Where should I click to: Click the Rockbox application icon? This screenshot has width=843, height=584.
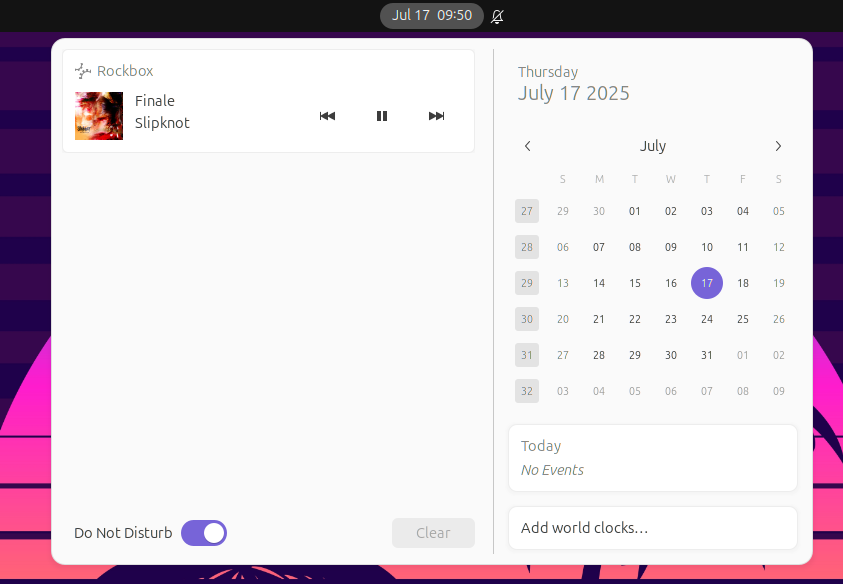pyautogui.click(x=81, y=70)
